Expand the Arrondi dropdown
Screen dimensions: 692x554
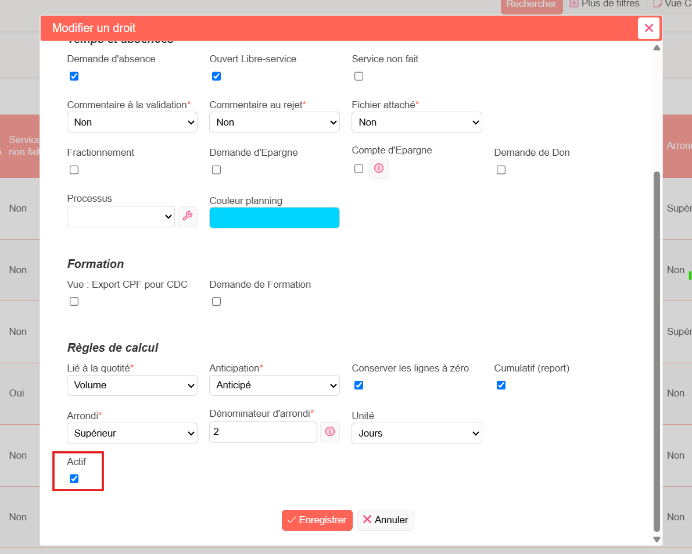coord(132,433)
